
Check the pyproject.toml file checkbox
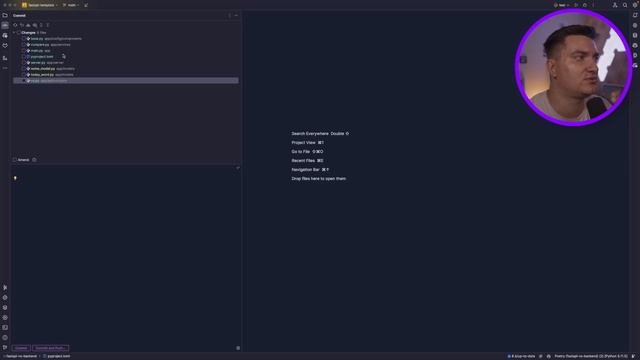tap(24, 57)
